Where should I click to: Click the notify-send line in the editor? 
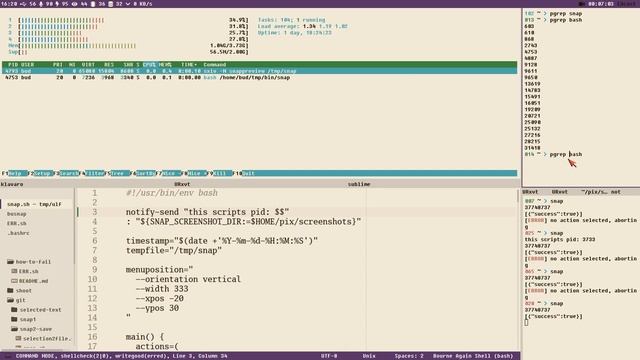(207, 212)
